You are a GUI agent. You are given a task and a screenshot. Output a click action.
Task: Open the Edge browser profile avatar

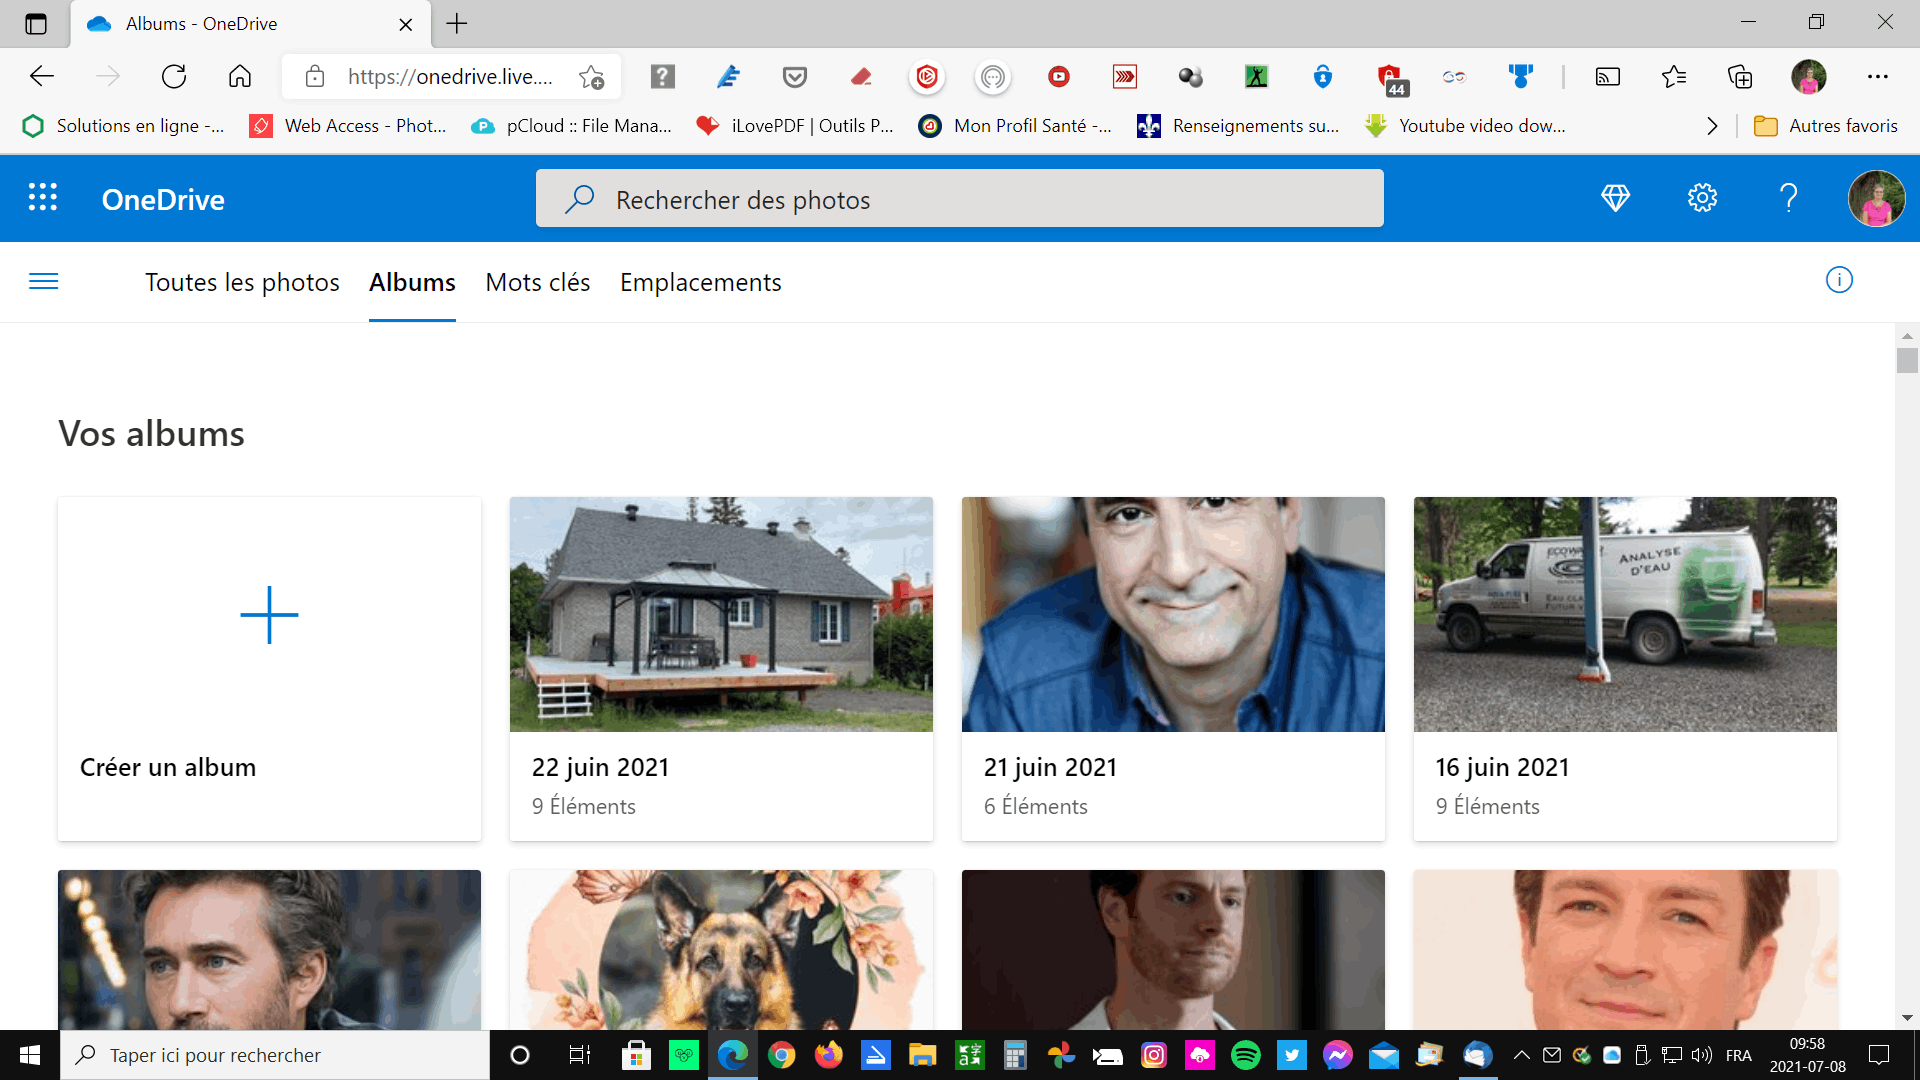click(x=1808, y=76)
